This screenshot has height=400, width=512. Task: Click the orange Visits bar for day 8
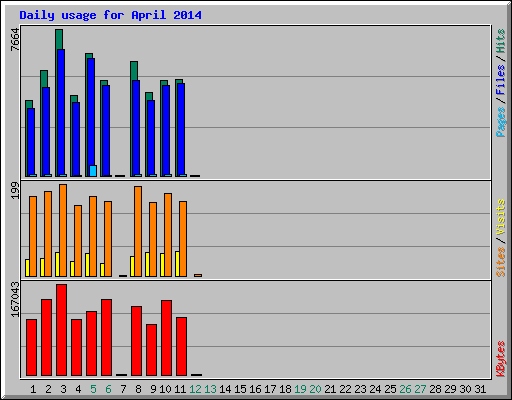click(x=138, y=231)
